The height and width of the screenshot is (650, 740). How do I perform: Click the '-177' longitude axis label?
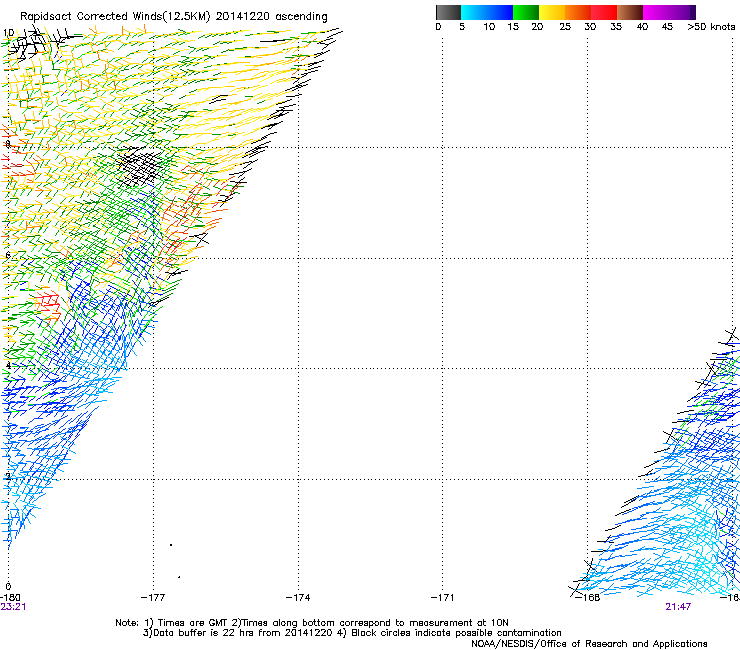153,598
